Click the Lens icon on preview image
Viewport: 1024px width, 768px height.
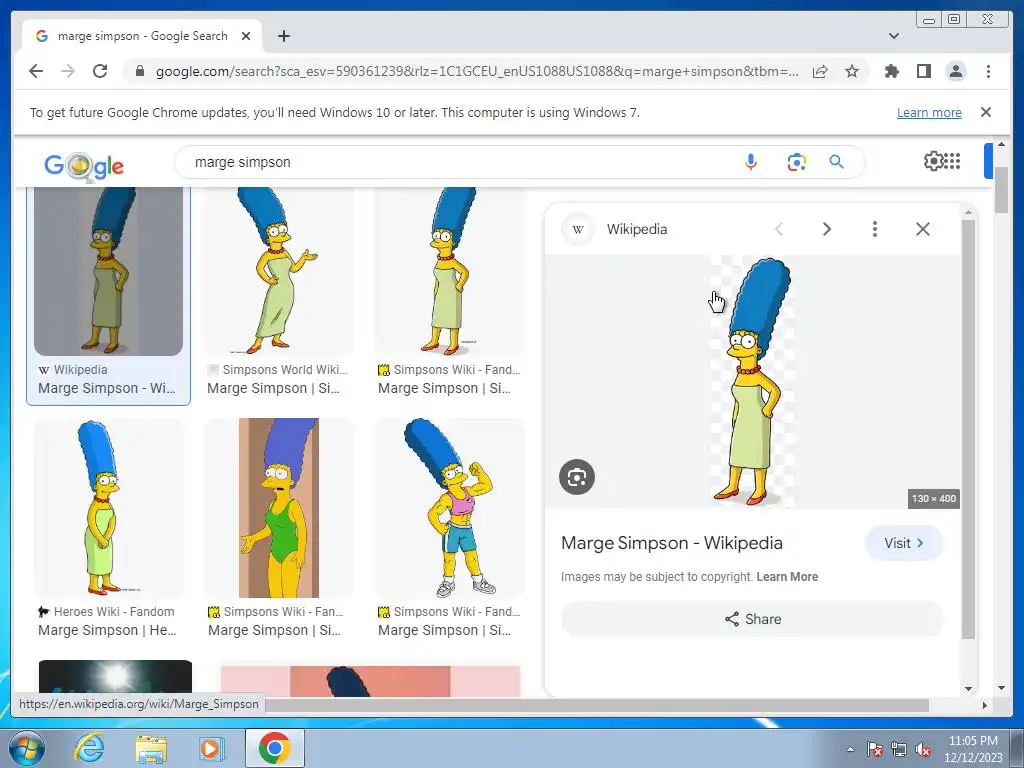click(x=577, y=477)
